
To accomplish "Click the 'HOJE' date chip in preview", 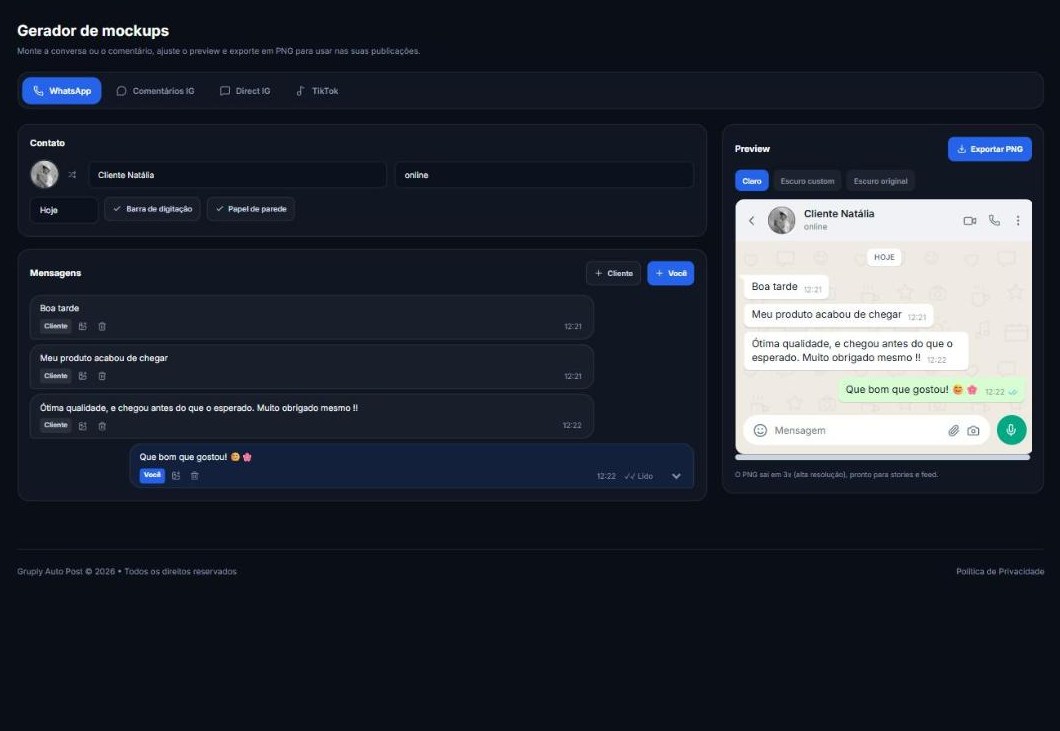I will click(x=884, y=257).
